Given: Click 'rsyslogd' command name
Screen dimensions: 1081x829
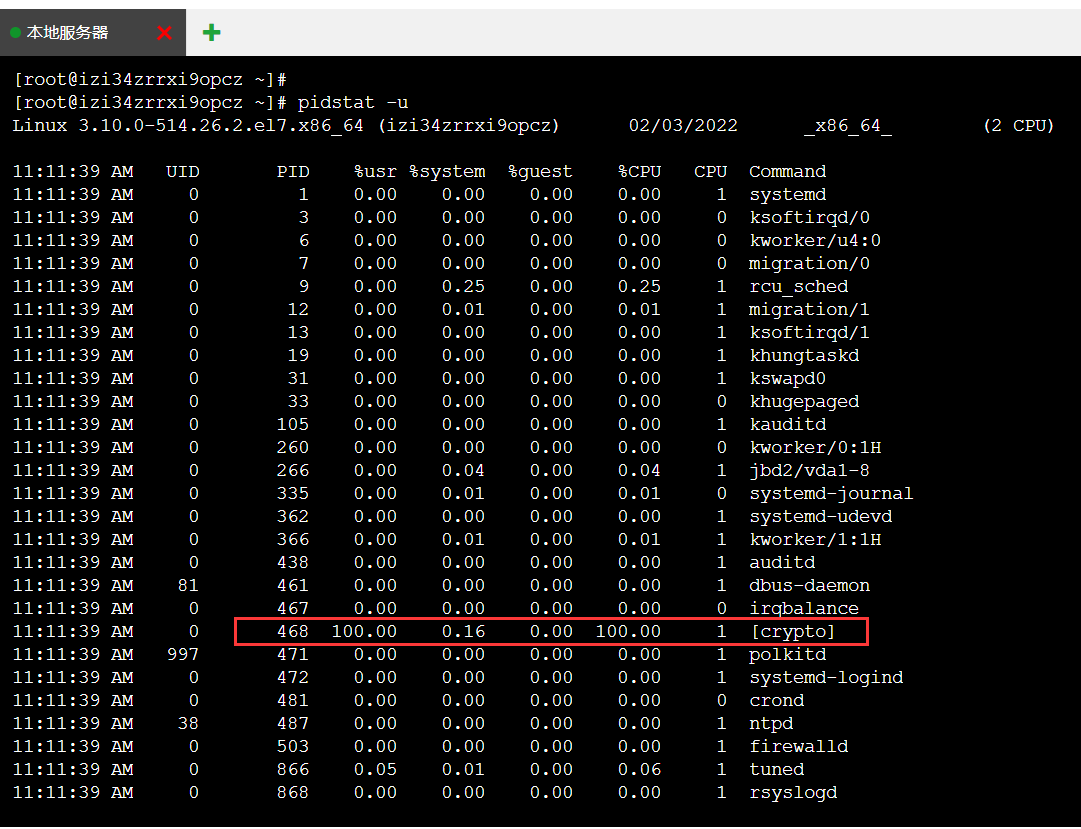Looking at the screenshot, I should click(794, 792).
